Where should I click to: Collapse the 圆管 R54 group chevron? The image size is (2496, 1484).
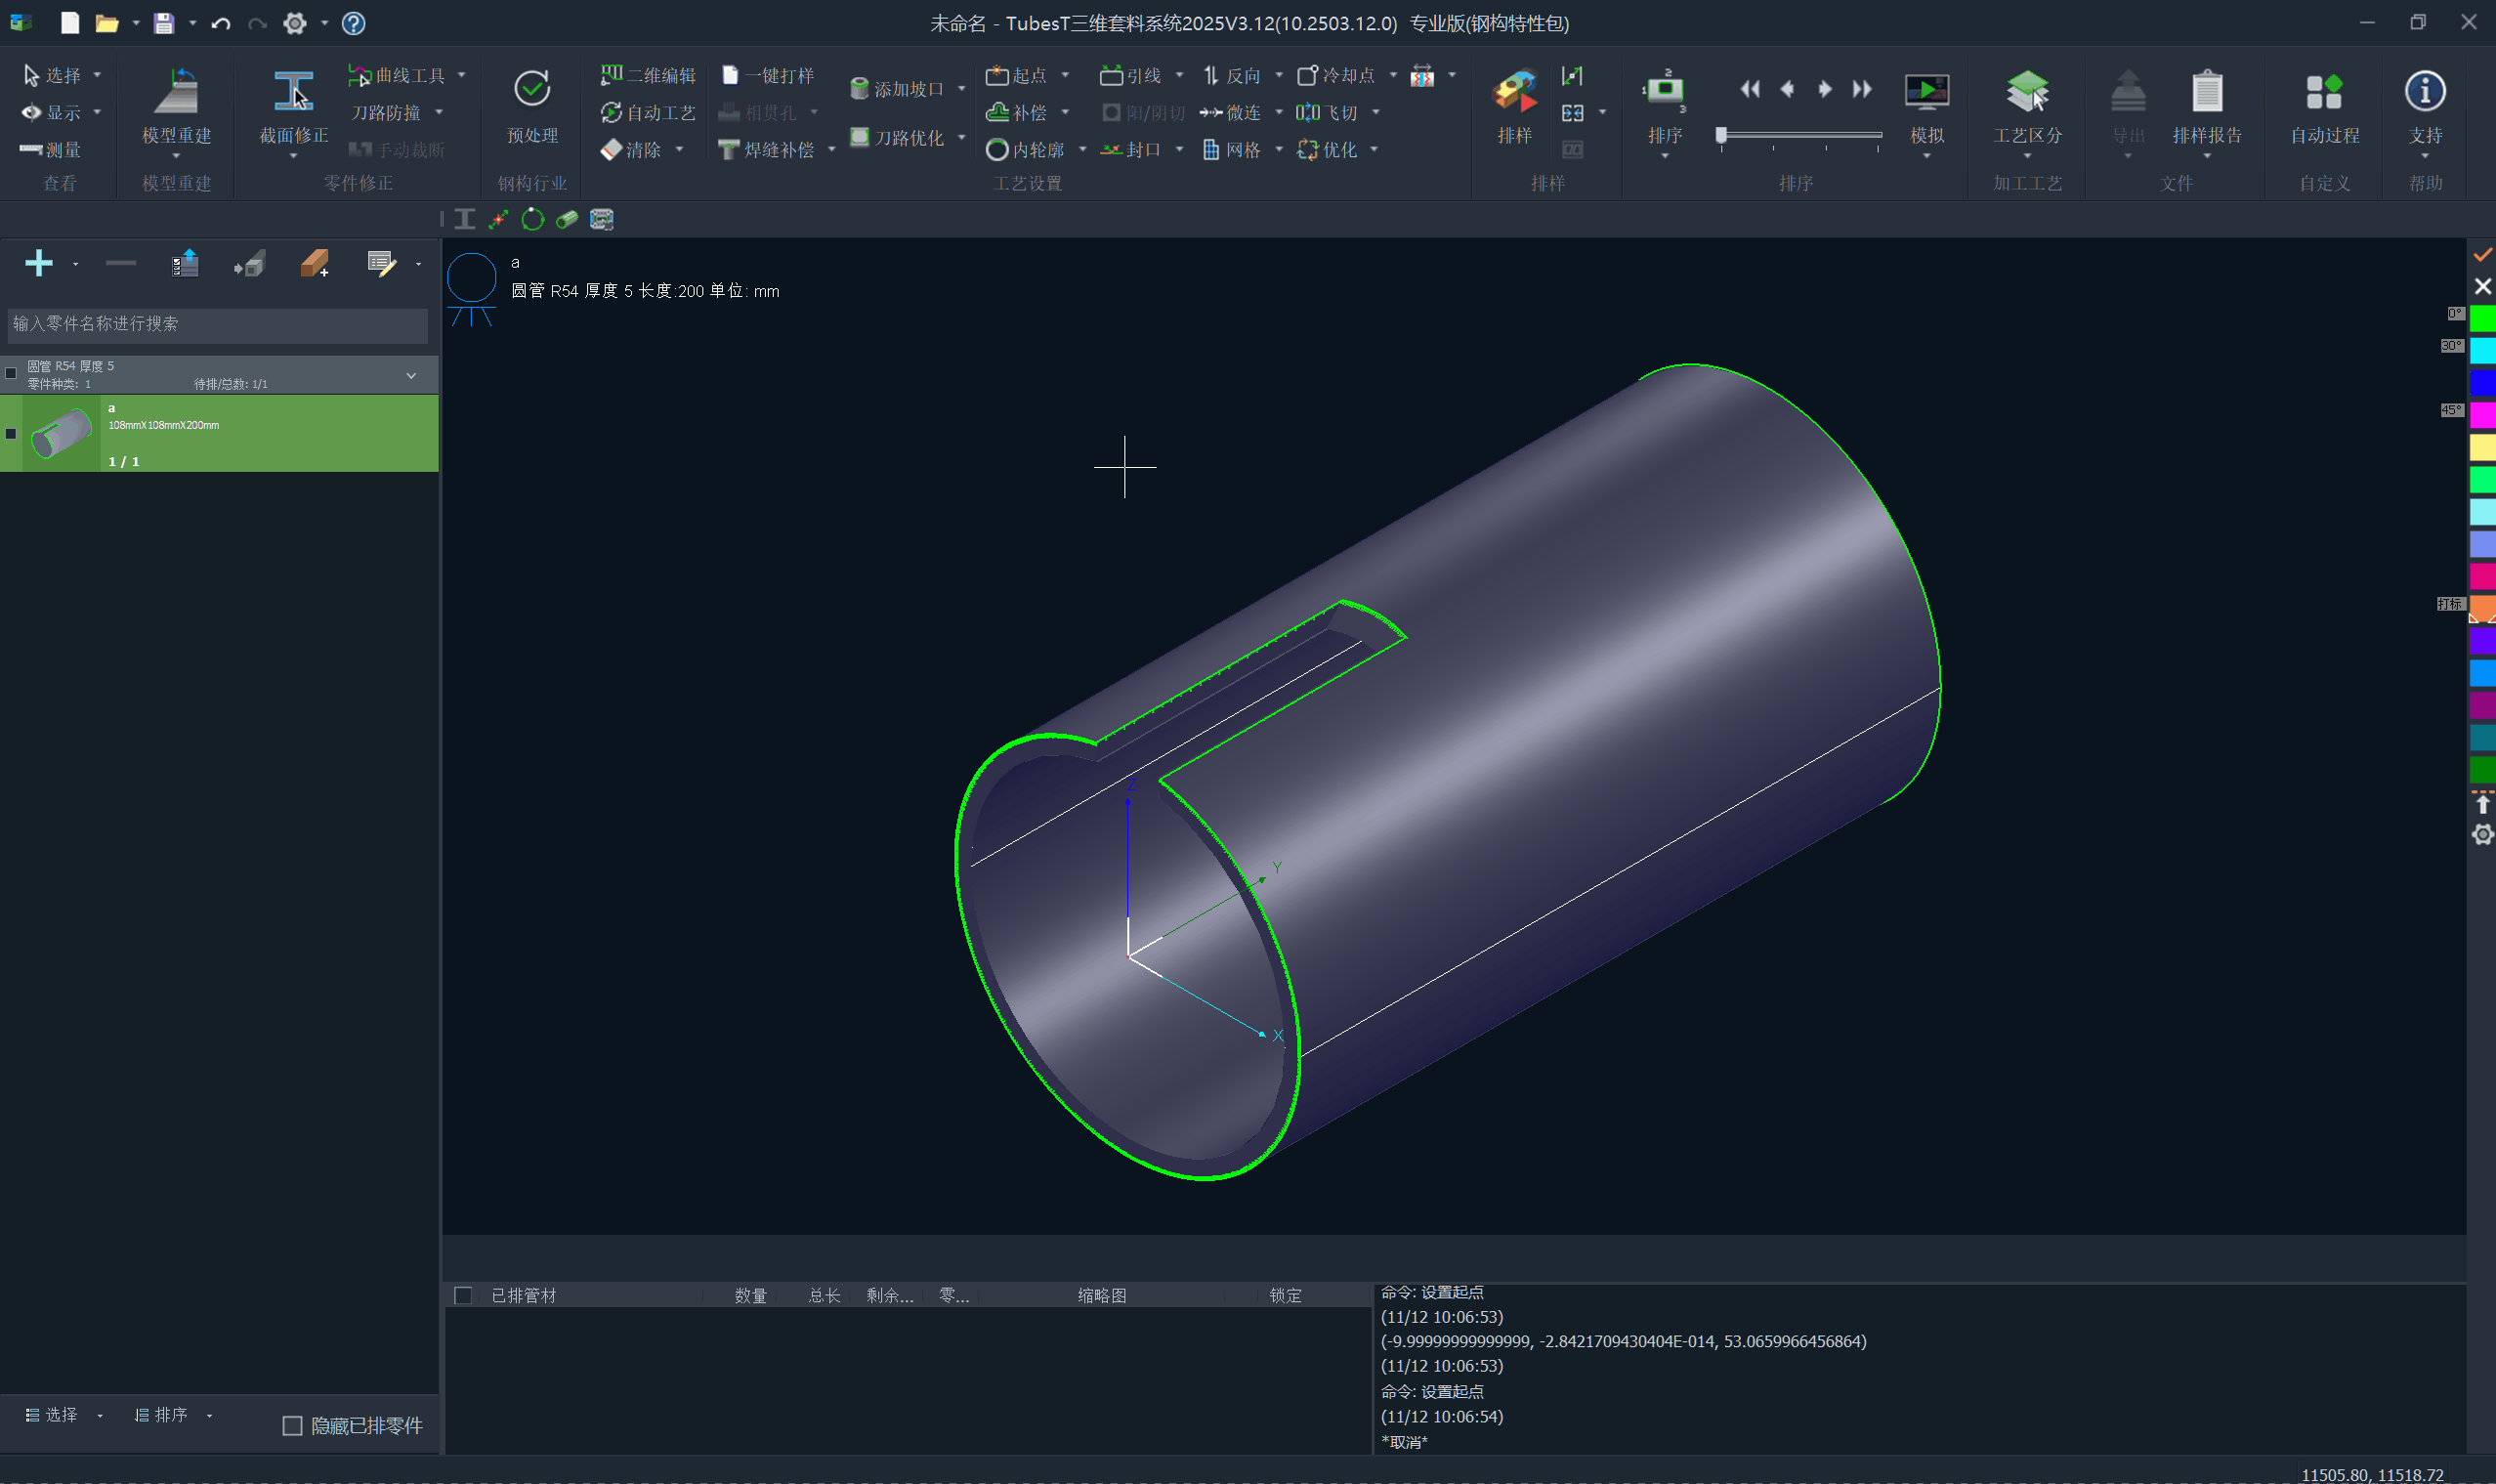[411, 376]
